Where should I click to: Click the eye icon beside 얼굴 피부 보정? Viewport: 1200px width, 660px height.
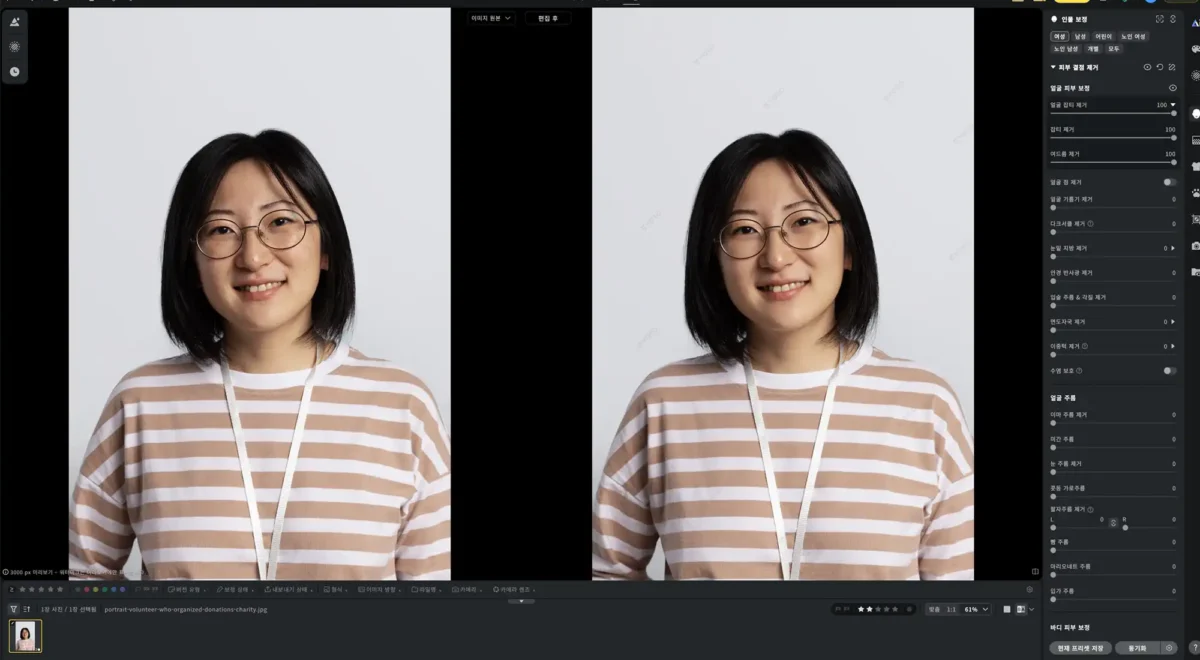tap(1172, 88)
